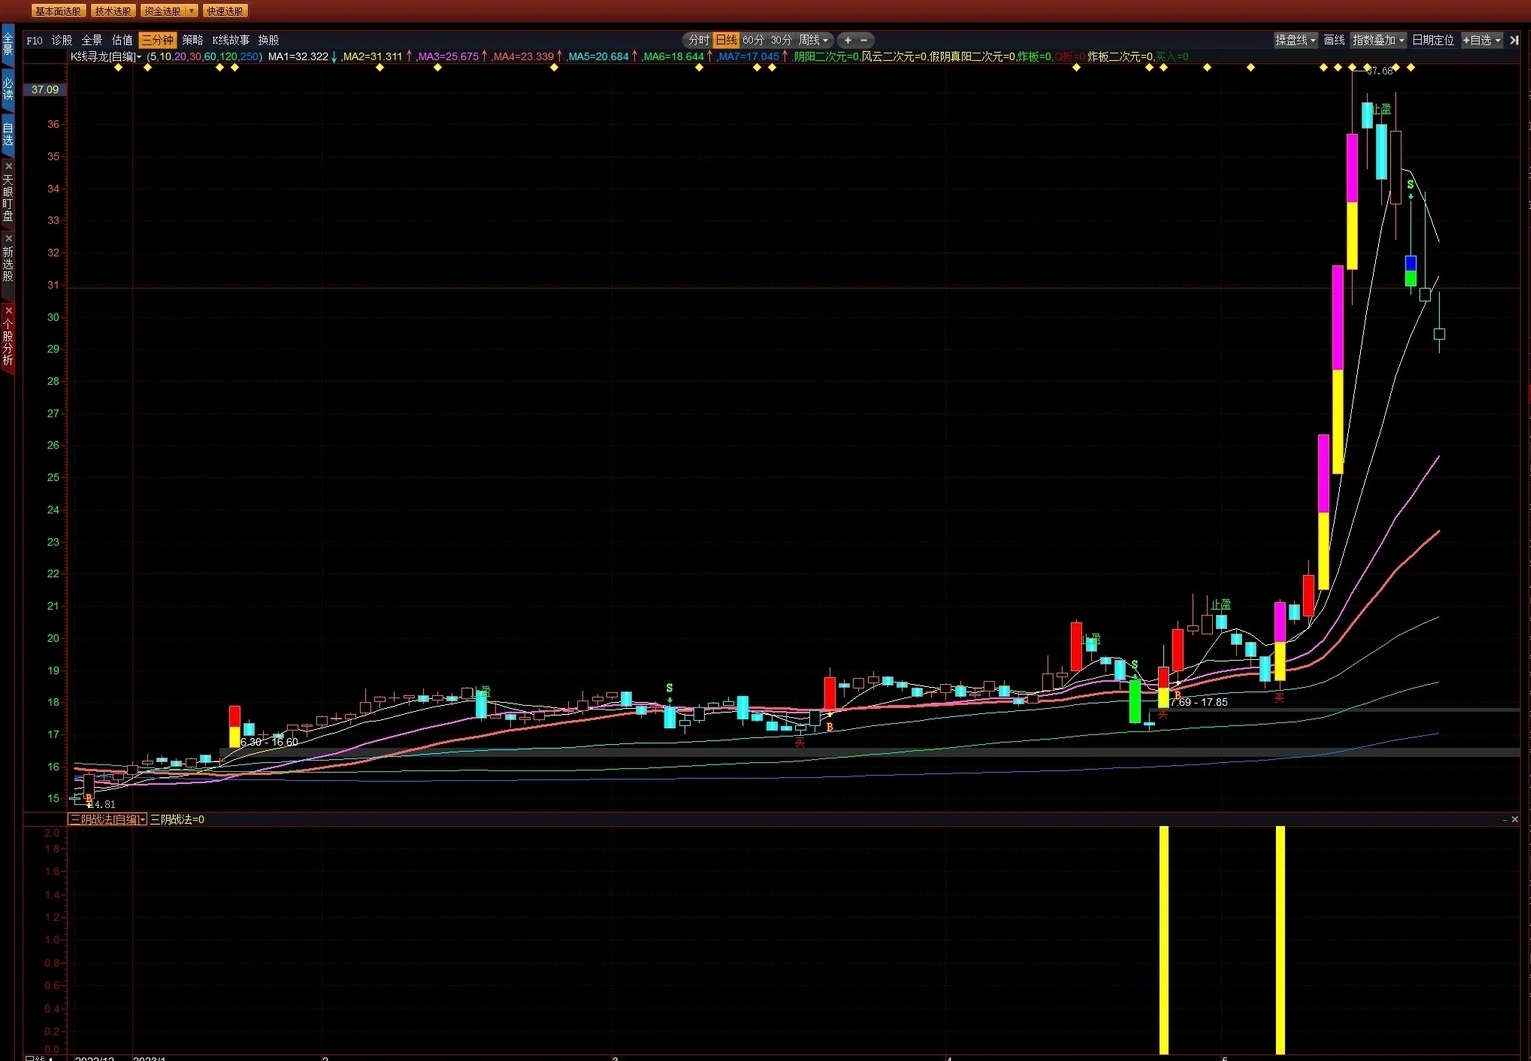Click the MA1=32.322 indicator value
1531x1061 pixels.
tap(298, 57)
